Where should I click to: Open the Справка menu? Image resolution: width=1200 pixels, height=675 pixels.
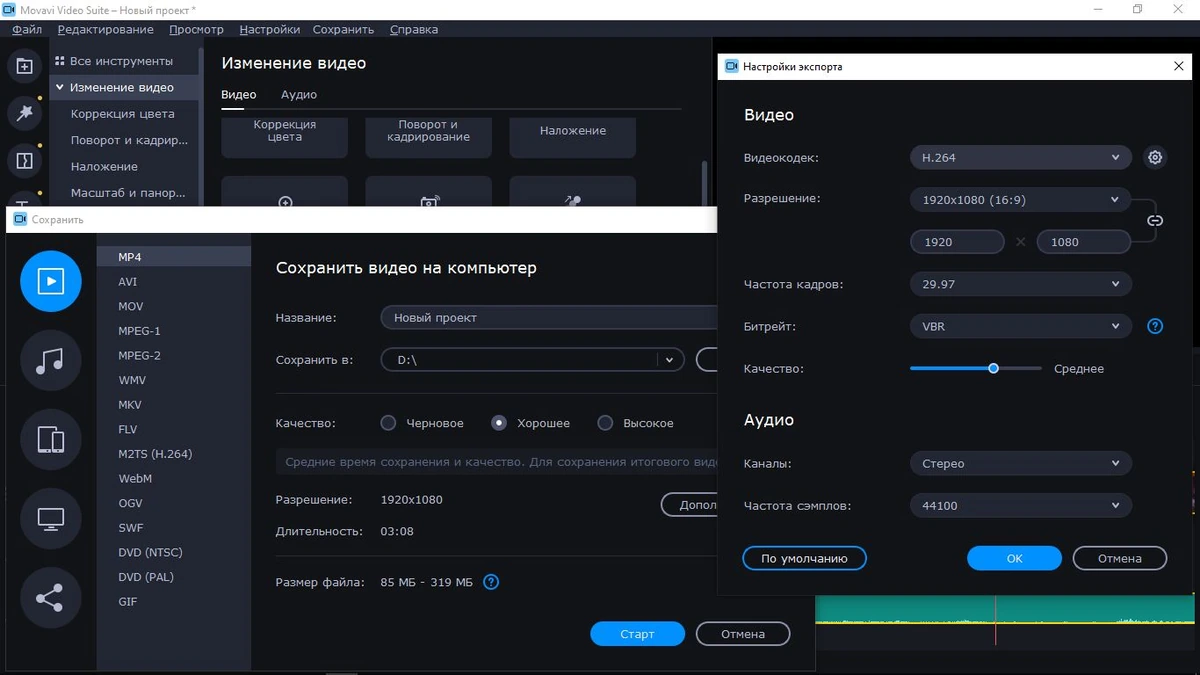414,30
